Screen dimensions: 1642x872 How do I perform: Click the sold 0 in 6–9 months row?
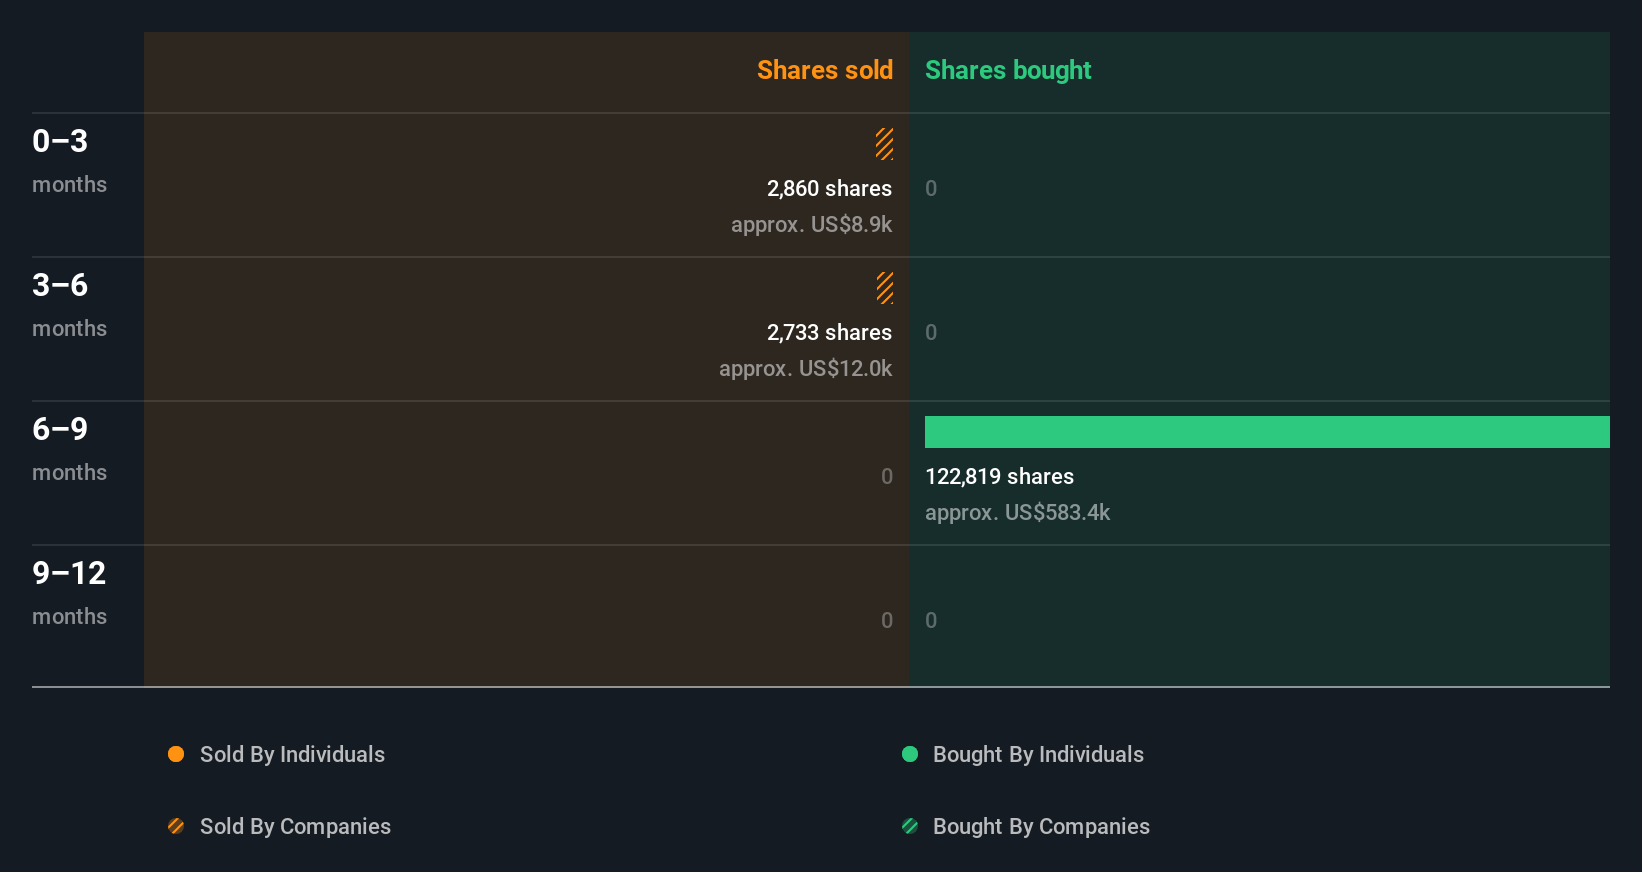click(887, 476)
